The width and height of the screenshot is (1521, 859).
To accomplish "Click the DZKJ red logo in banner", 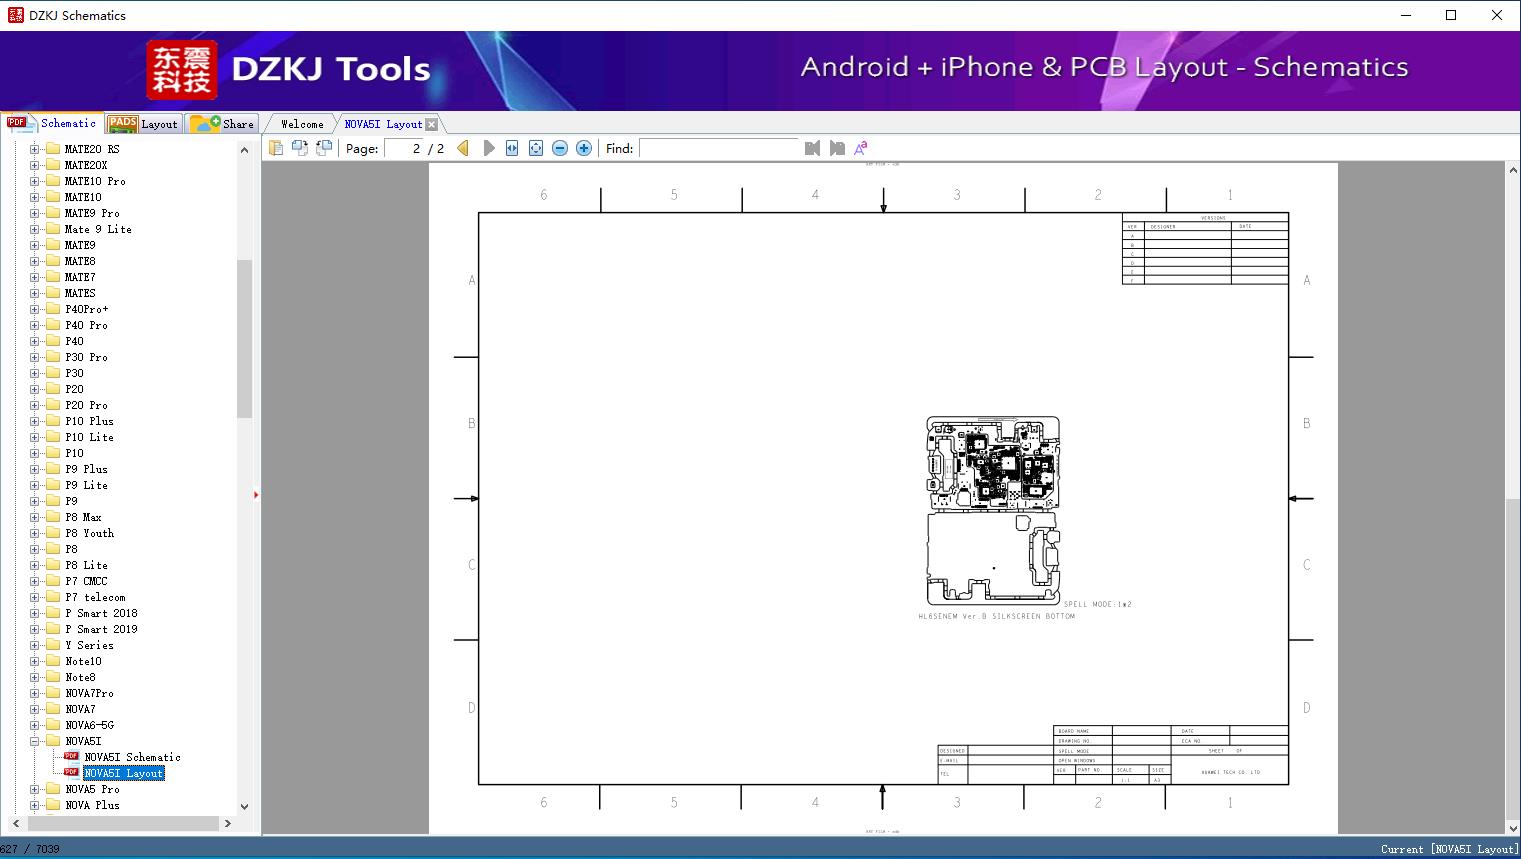I will [x=181, y=70].
